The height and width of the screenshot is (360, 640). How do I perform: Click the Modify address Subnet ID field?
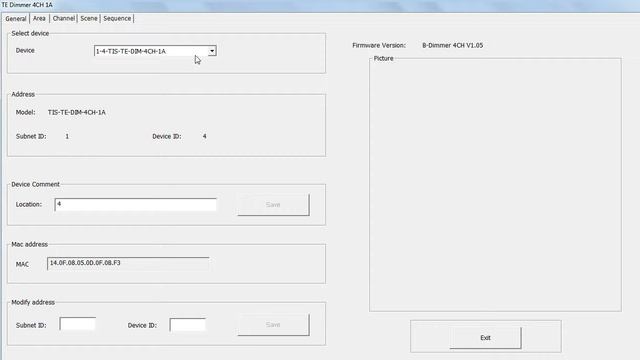(x=78, y=324)
